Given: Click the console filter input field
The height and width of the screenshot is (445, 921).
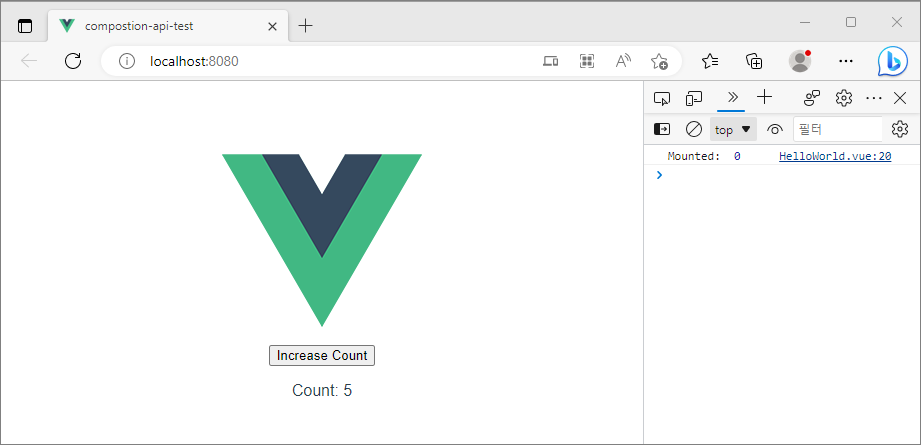Looking at the screenshot, I should pyautogui.click(x=838, y=129).
